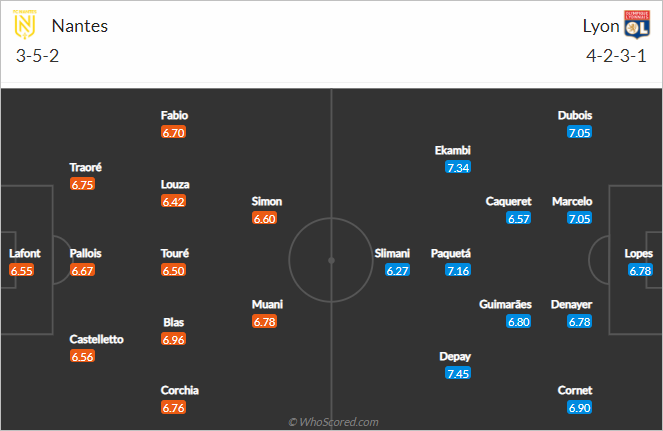
Task: Select Cornet's 6.90 rating badge
Action: (x=579, y=408)
